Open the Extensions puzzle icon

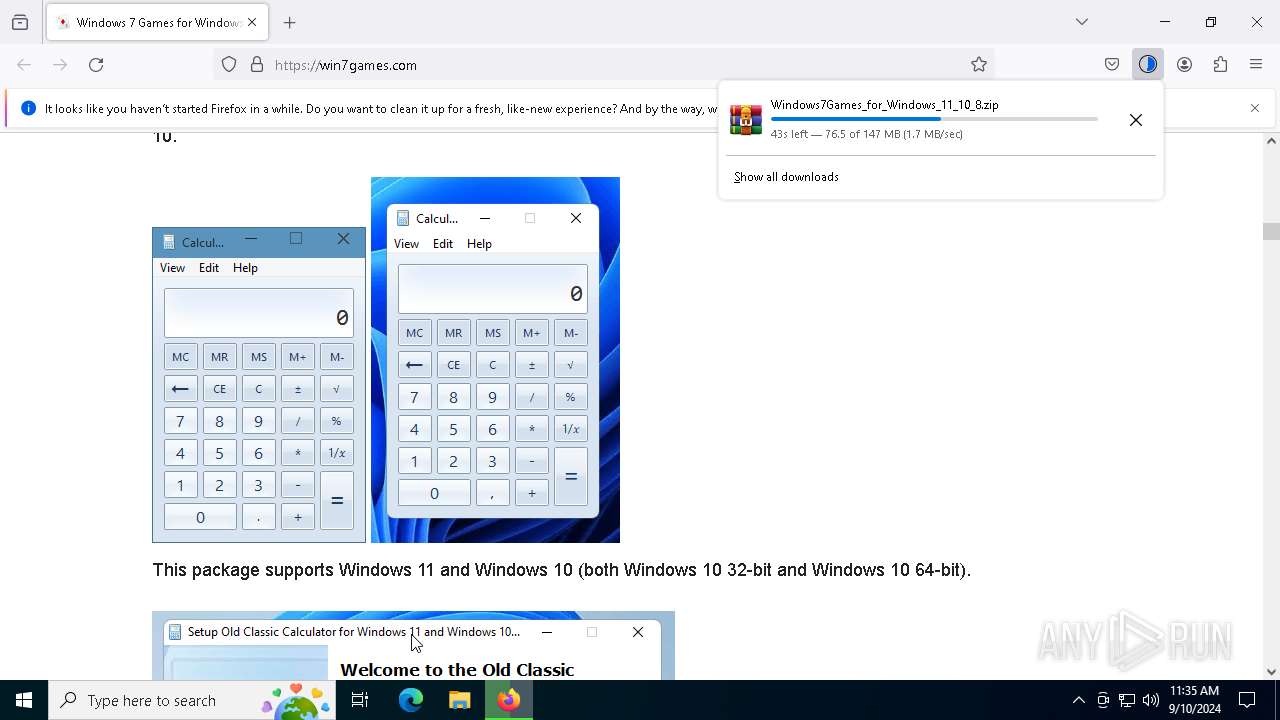1220,65
